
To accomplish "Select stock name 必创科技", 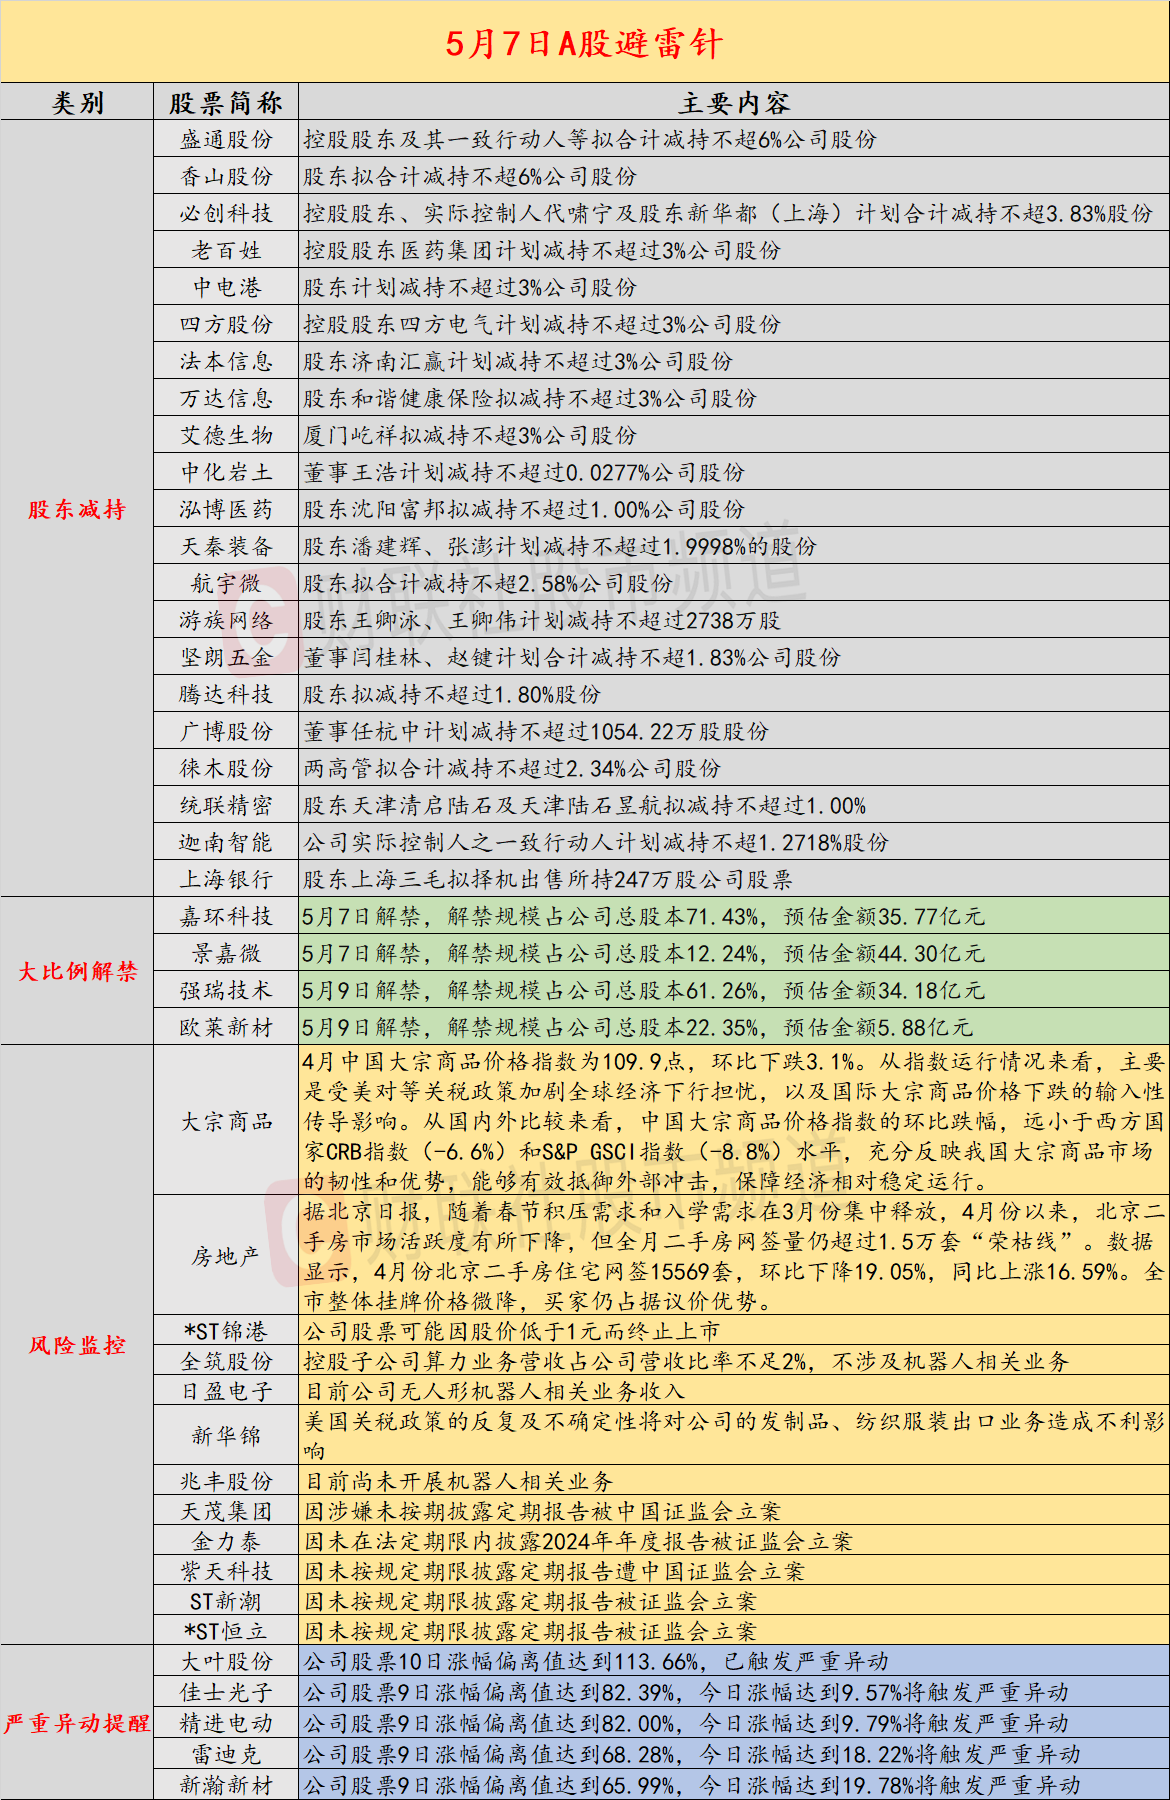I will coord(226,214).
